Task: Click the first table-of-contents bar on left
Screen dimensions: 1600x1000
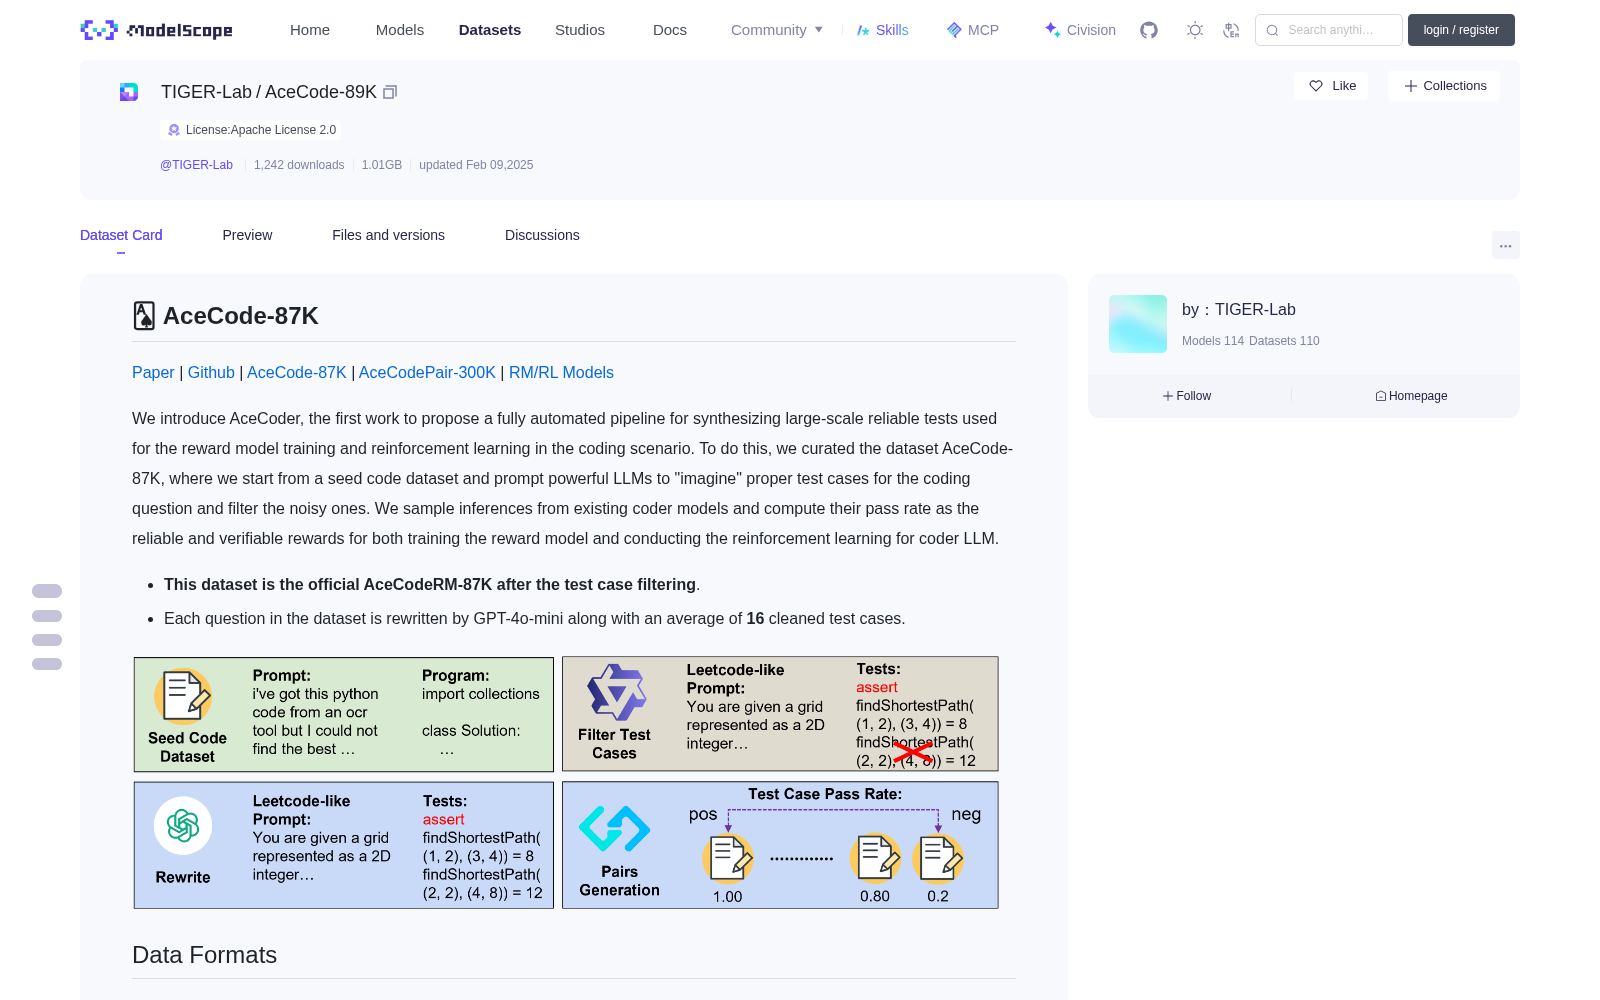Action: tap(47, 591)
